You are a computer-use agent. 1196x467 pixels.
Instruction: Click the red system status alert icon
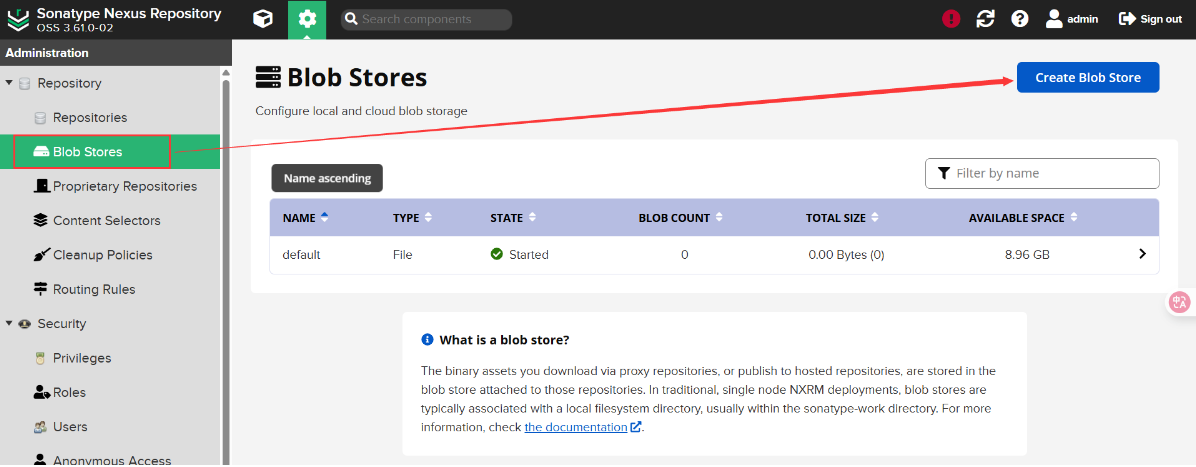click(951, 19)
